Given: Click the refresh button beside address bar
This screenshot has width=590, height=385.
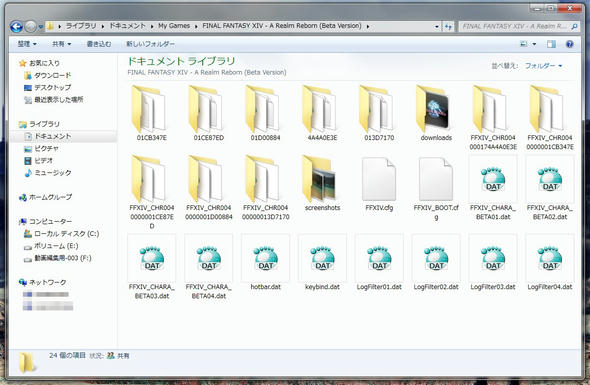Looking at the screenshot, I should (x=448, y=26).
